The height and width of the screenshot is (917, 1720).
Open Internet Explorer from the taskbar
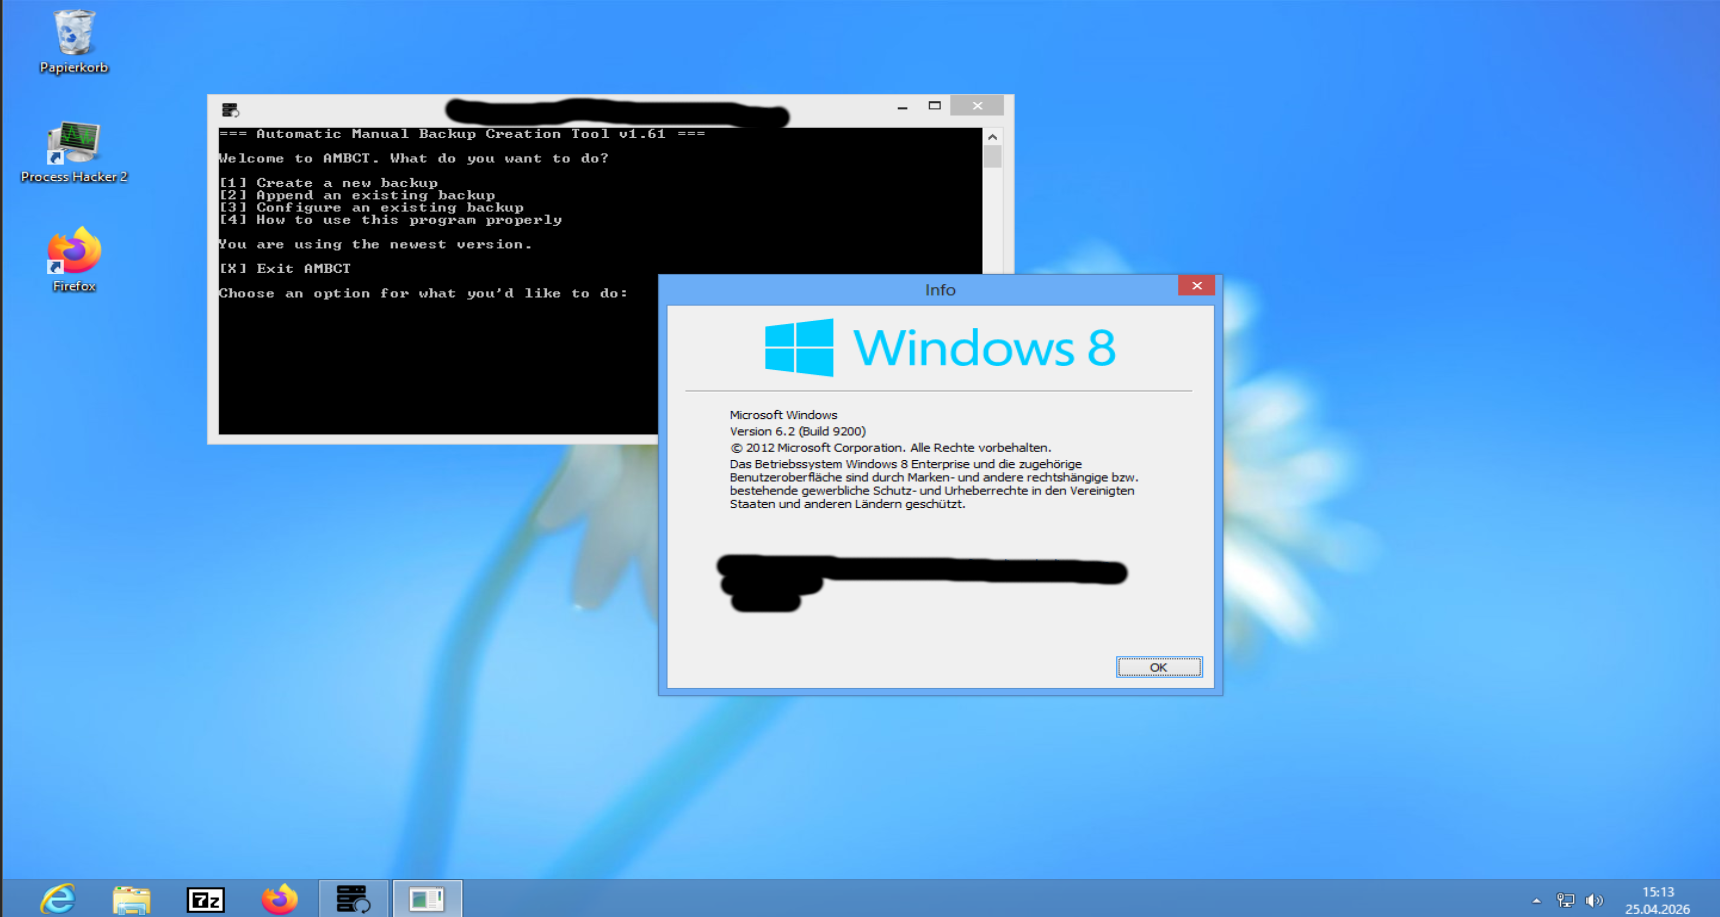pyautogui.click(x=58, y=899)
